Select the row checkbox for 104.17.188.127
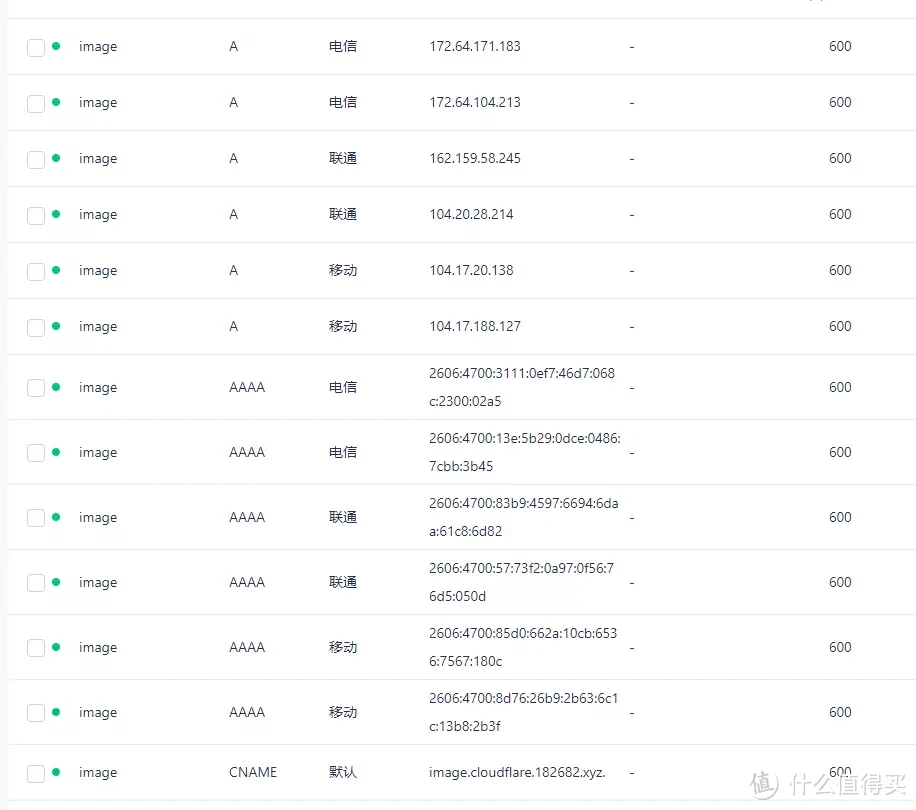 pos(36,328)
